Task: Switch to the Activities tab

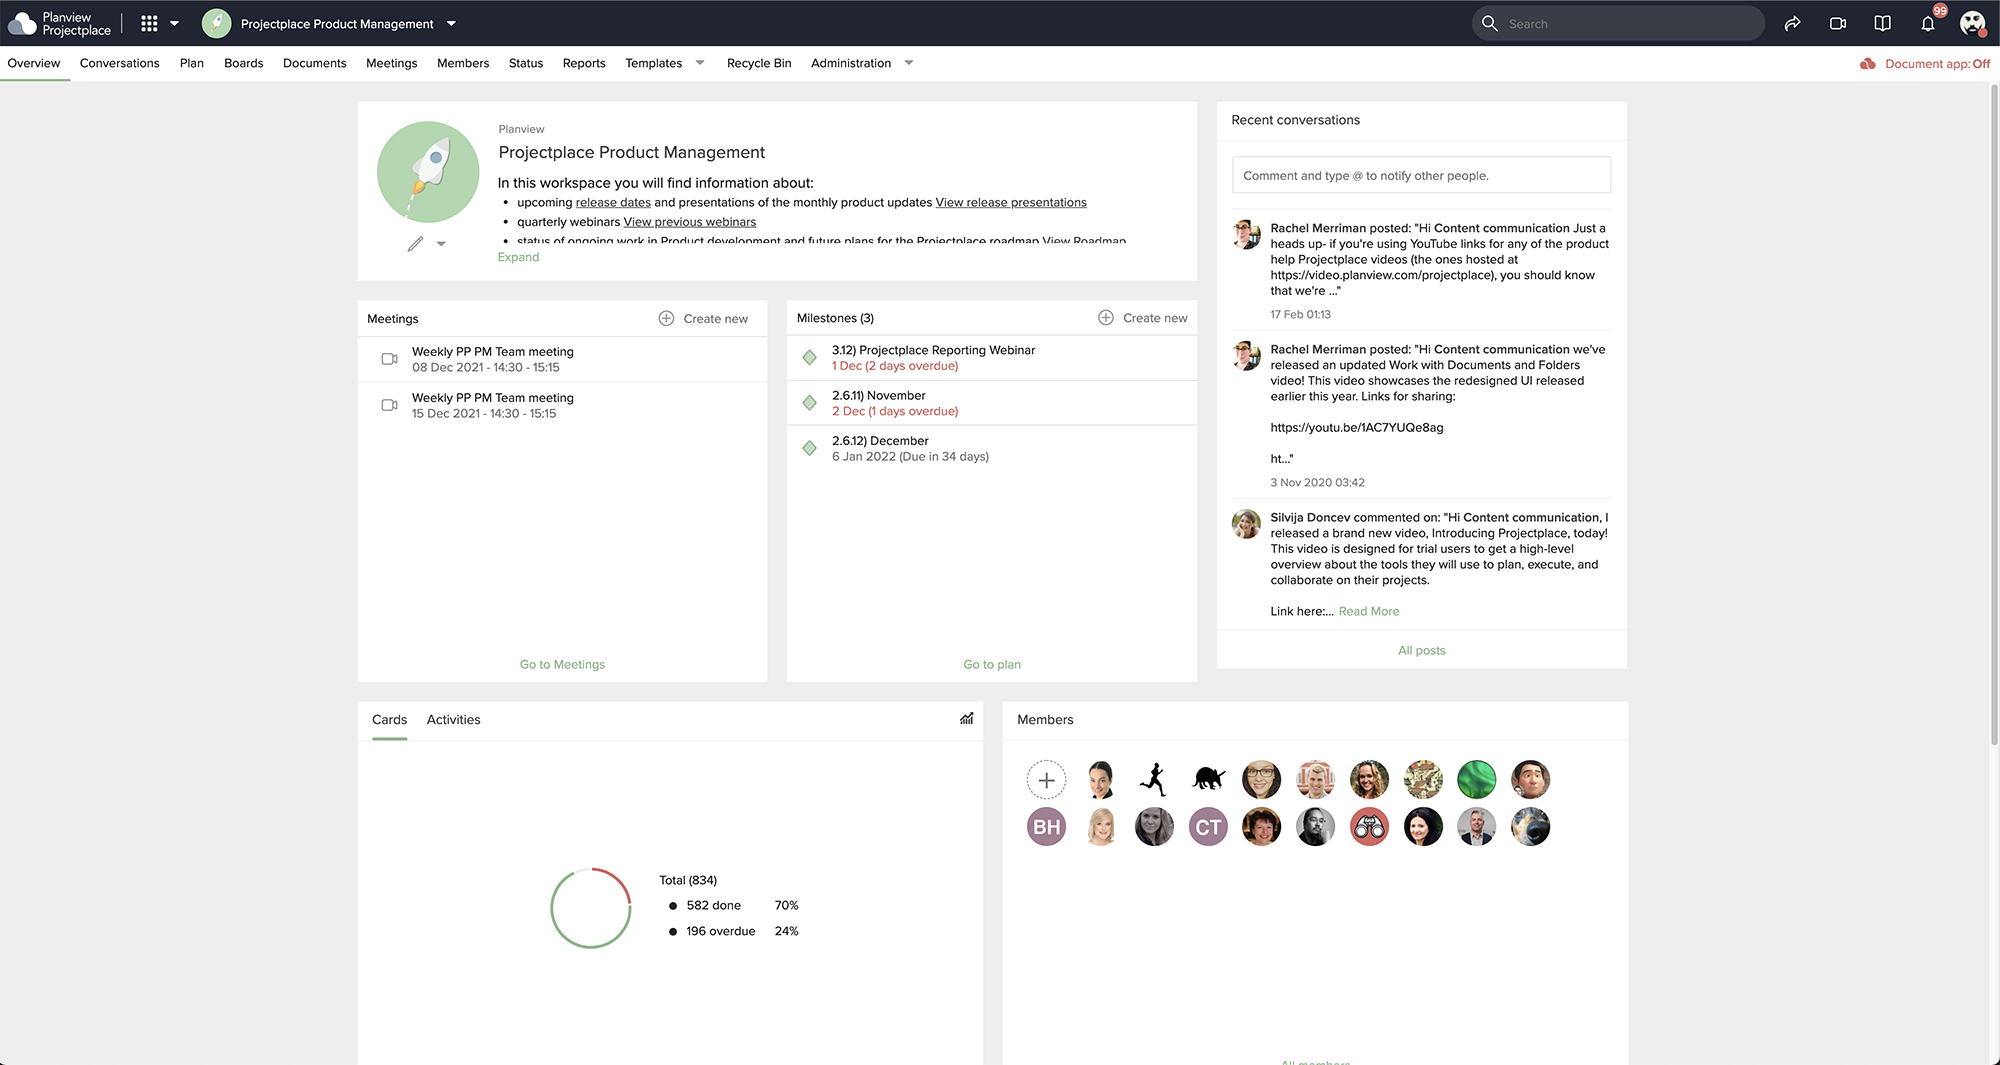Action: [x=454, y=720]
